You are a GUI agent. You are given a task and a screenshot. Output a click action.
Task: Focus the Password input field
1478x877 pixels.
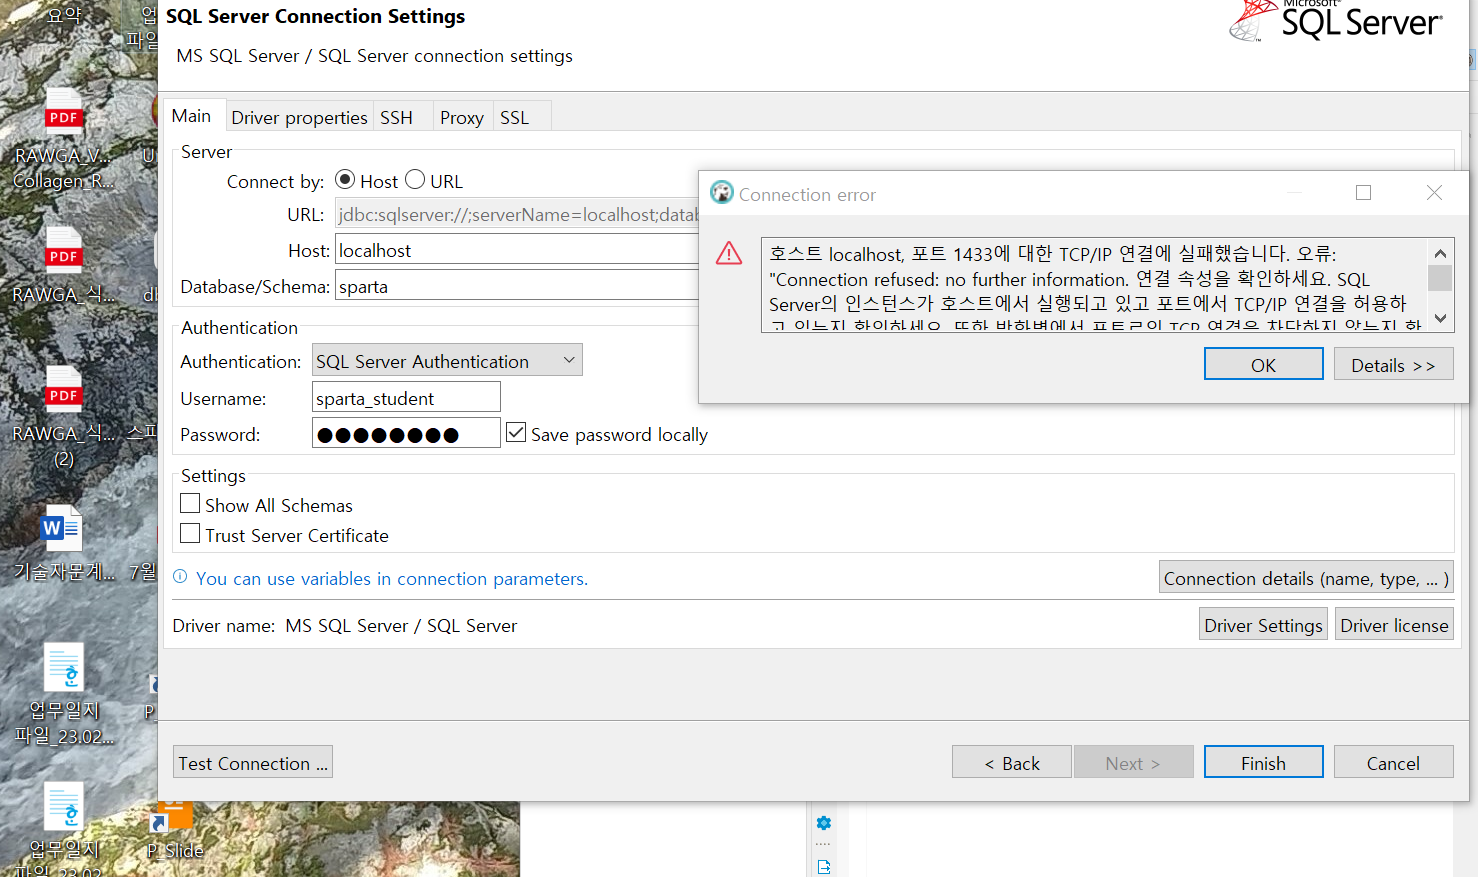tap(406, 434)
